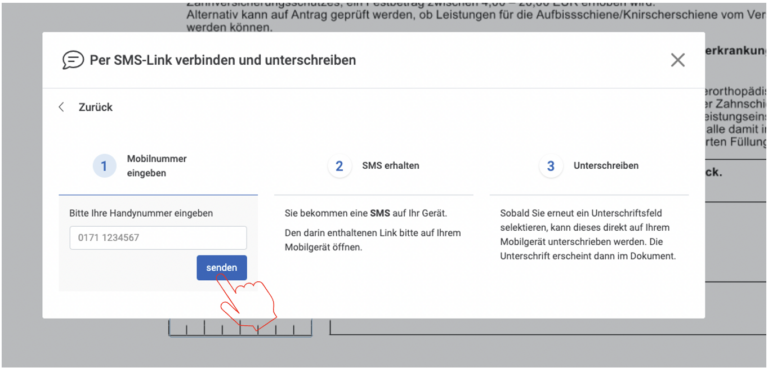This screenshot has width=768, height=368.
Task: Click text 'Sie bekommen eine SMS auf Ihr Gerät.'
Action: tap(366, 214)
